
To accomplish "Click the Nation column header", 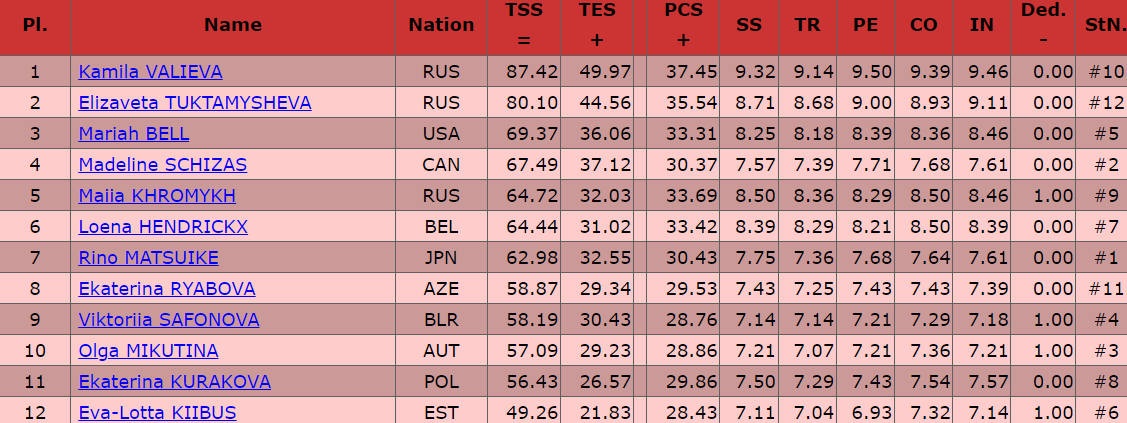I will tap(441, 26).
